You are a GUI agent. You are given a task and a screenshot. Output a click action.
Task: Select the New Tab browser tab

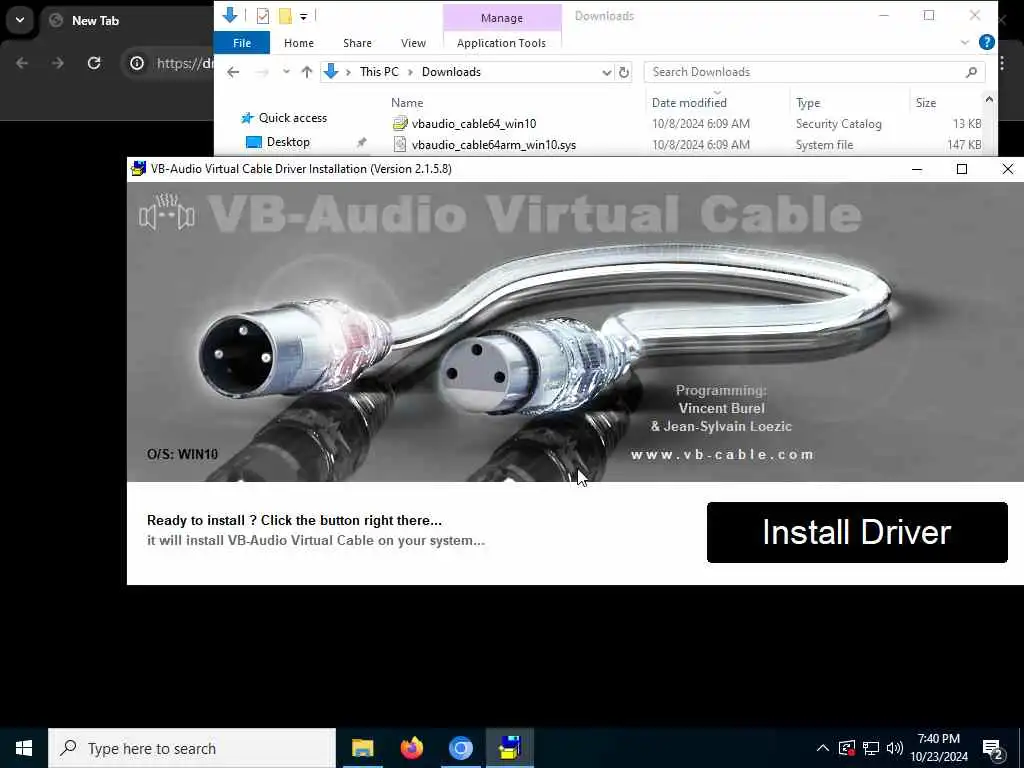95,21
